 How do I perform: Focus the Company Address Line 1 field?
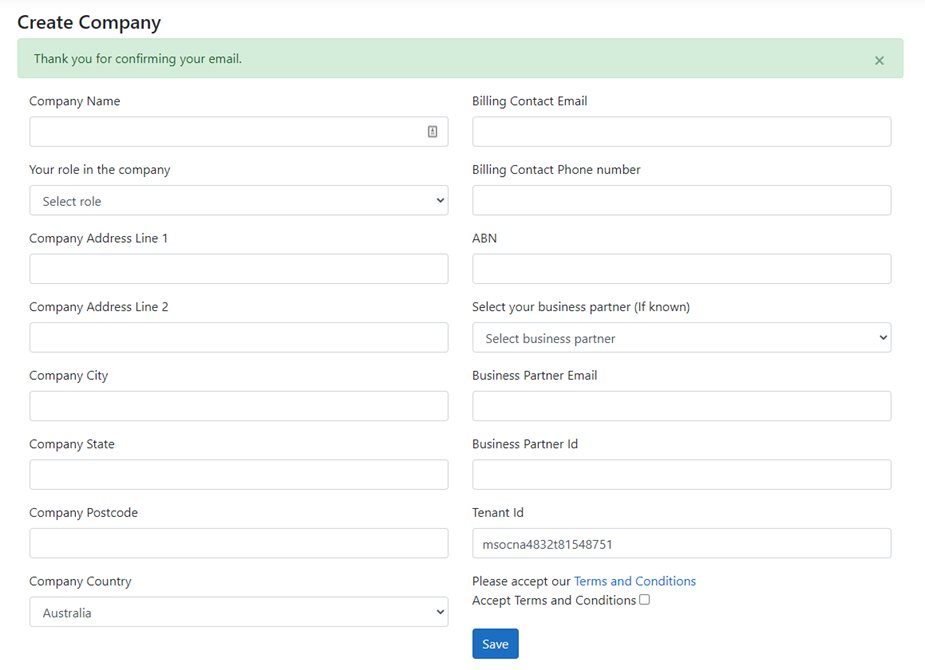pos(238,269)
